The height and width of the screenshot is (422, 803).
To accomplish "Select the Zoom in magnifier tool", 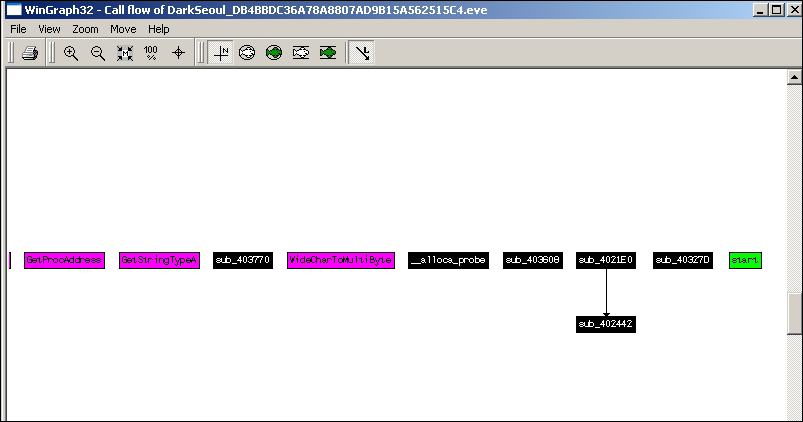I will pos(71,53).
